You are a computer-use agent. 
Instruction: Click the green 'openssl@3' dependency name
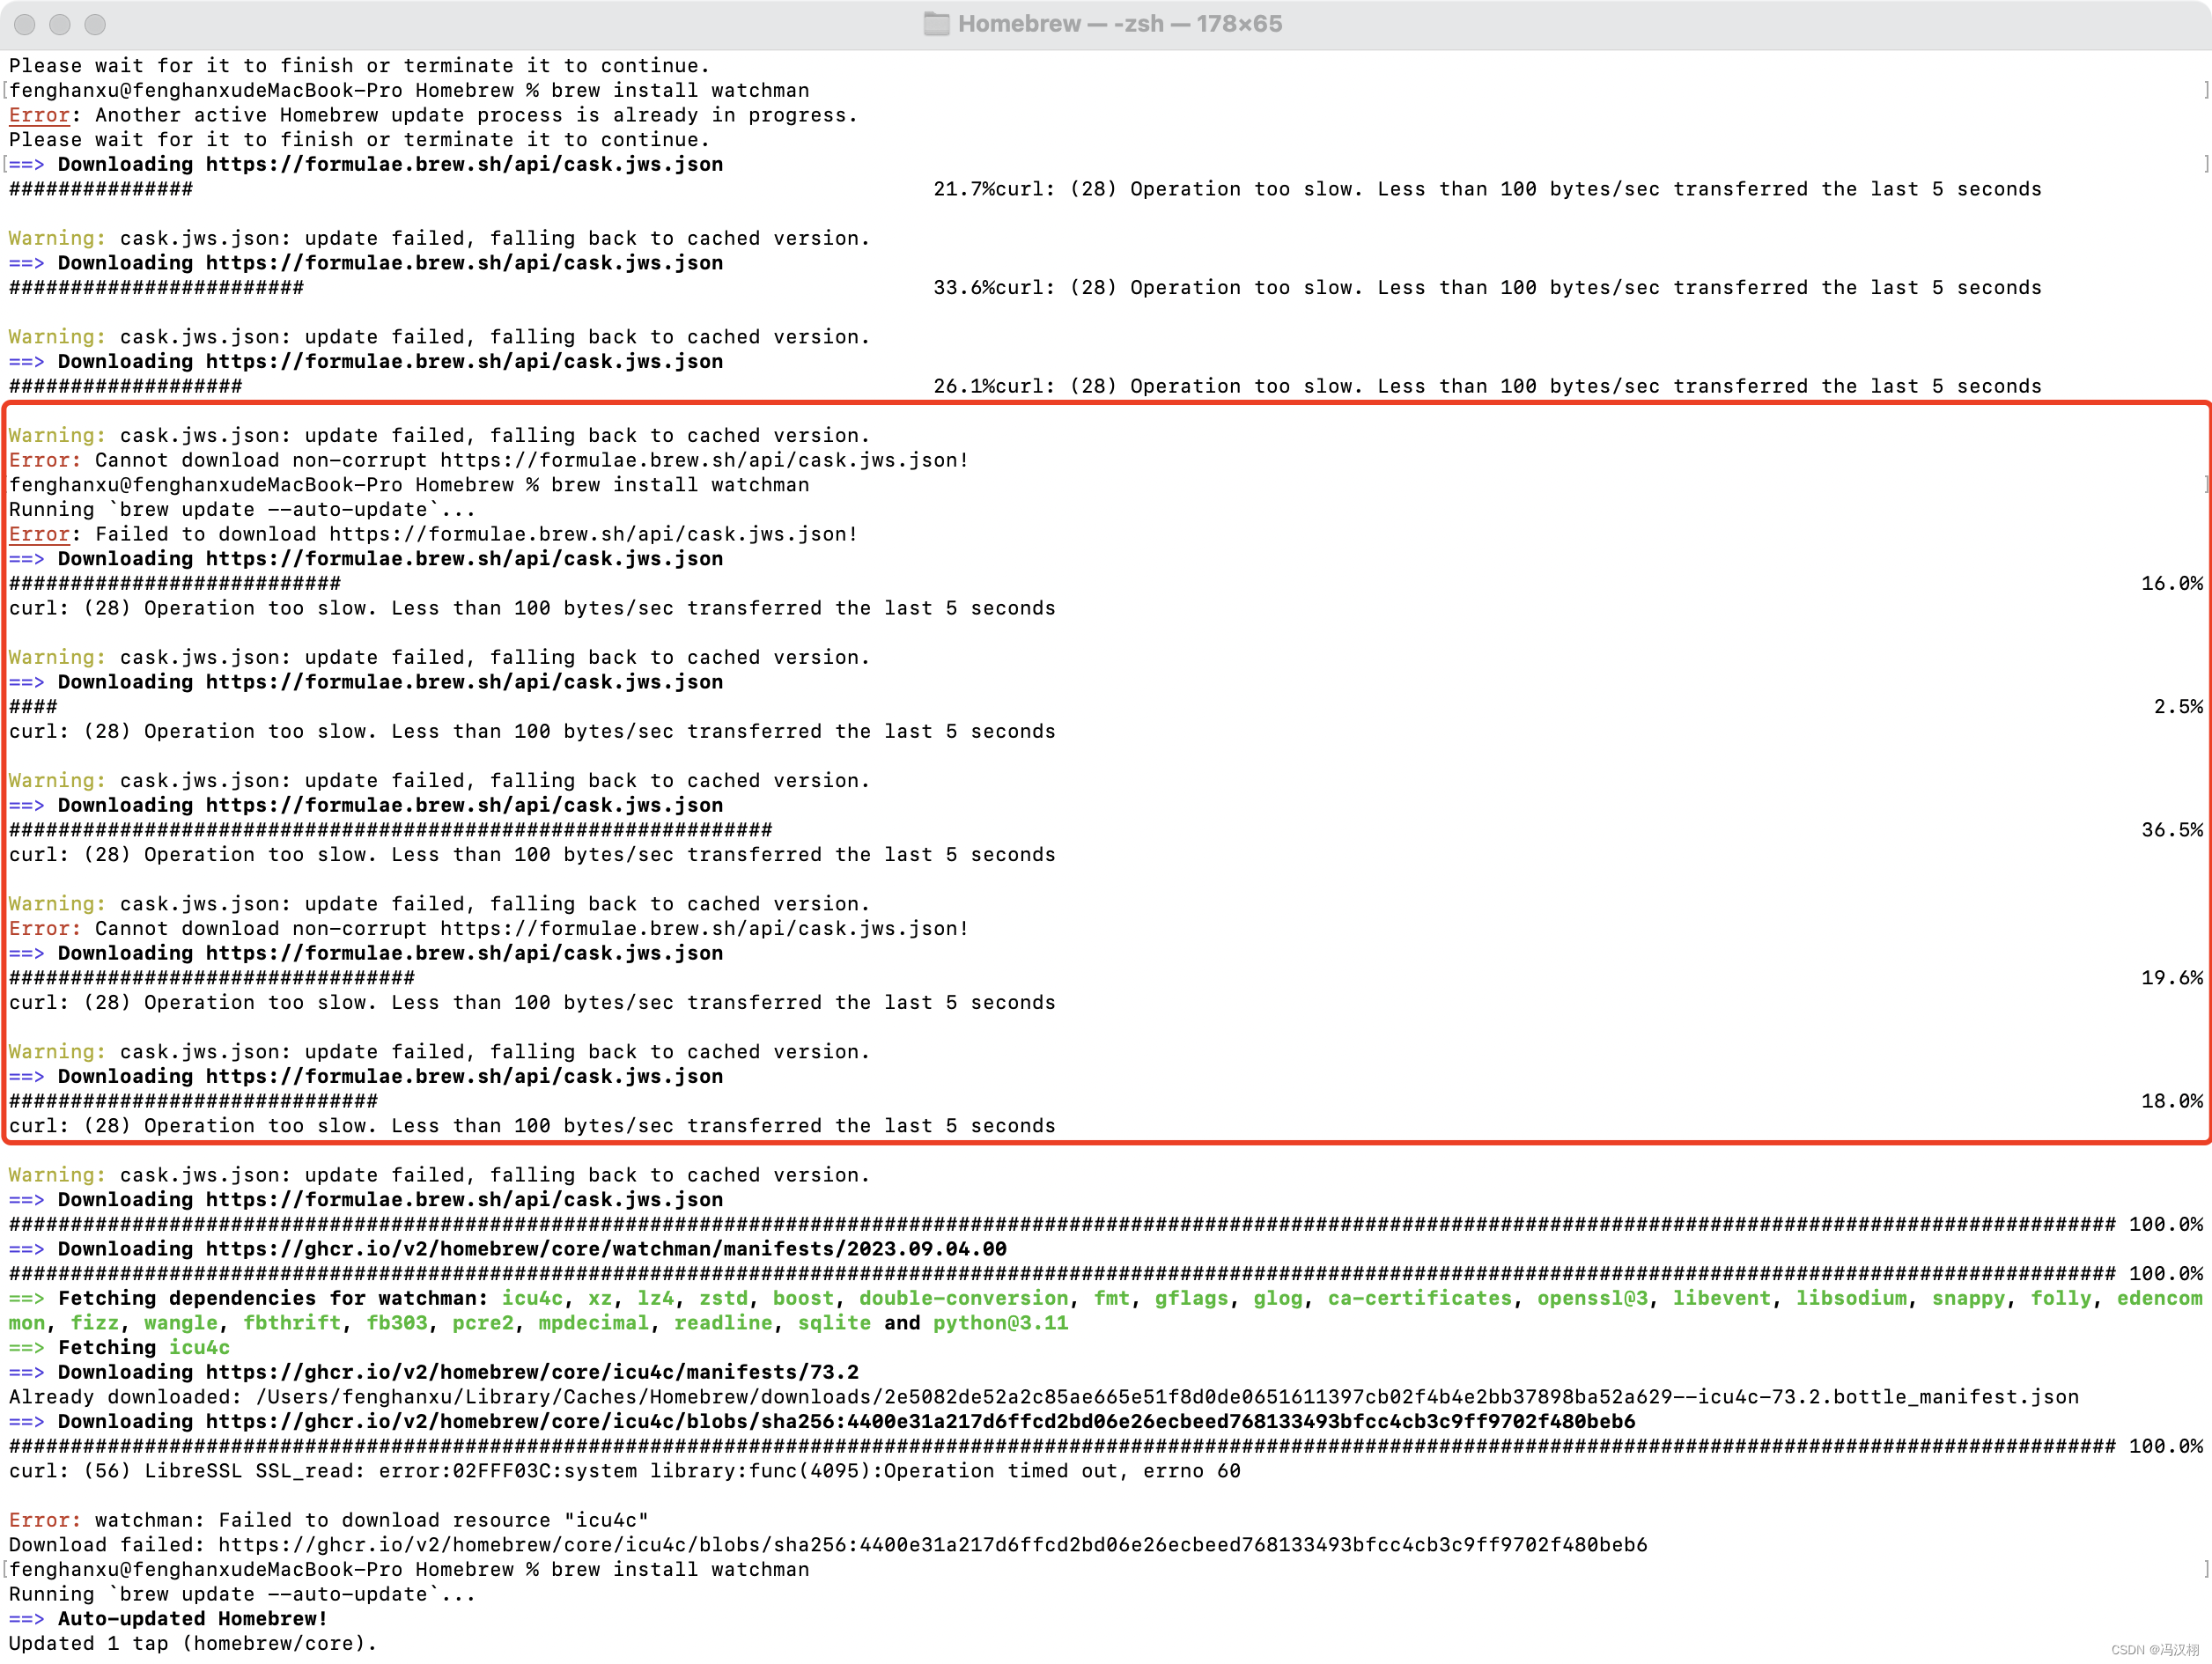coord(1592,1298)
